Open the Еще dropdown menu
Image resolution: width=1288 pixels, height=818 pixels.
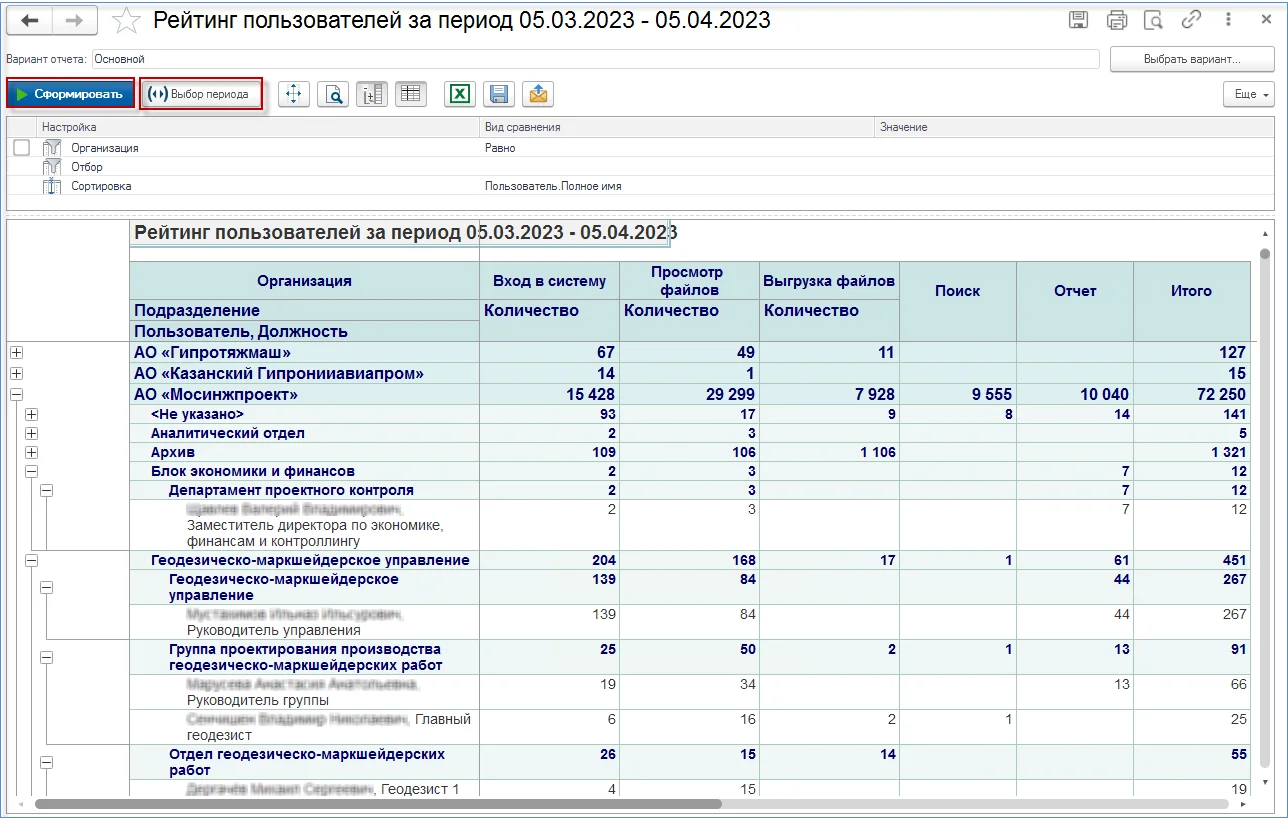(x=1248, y=94)
